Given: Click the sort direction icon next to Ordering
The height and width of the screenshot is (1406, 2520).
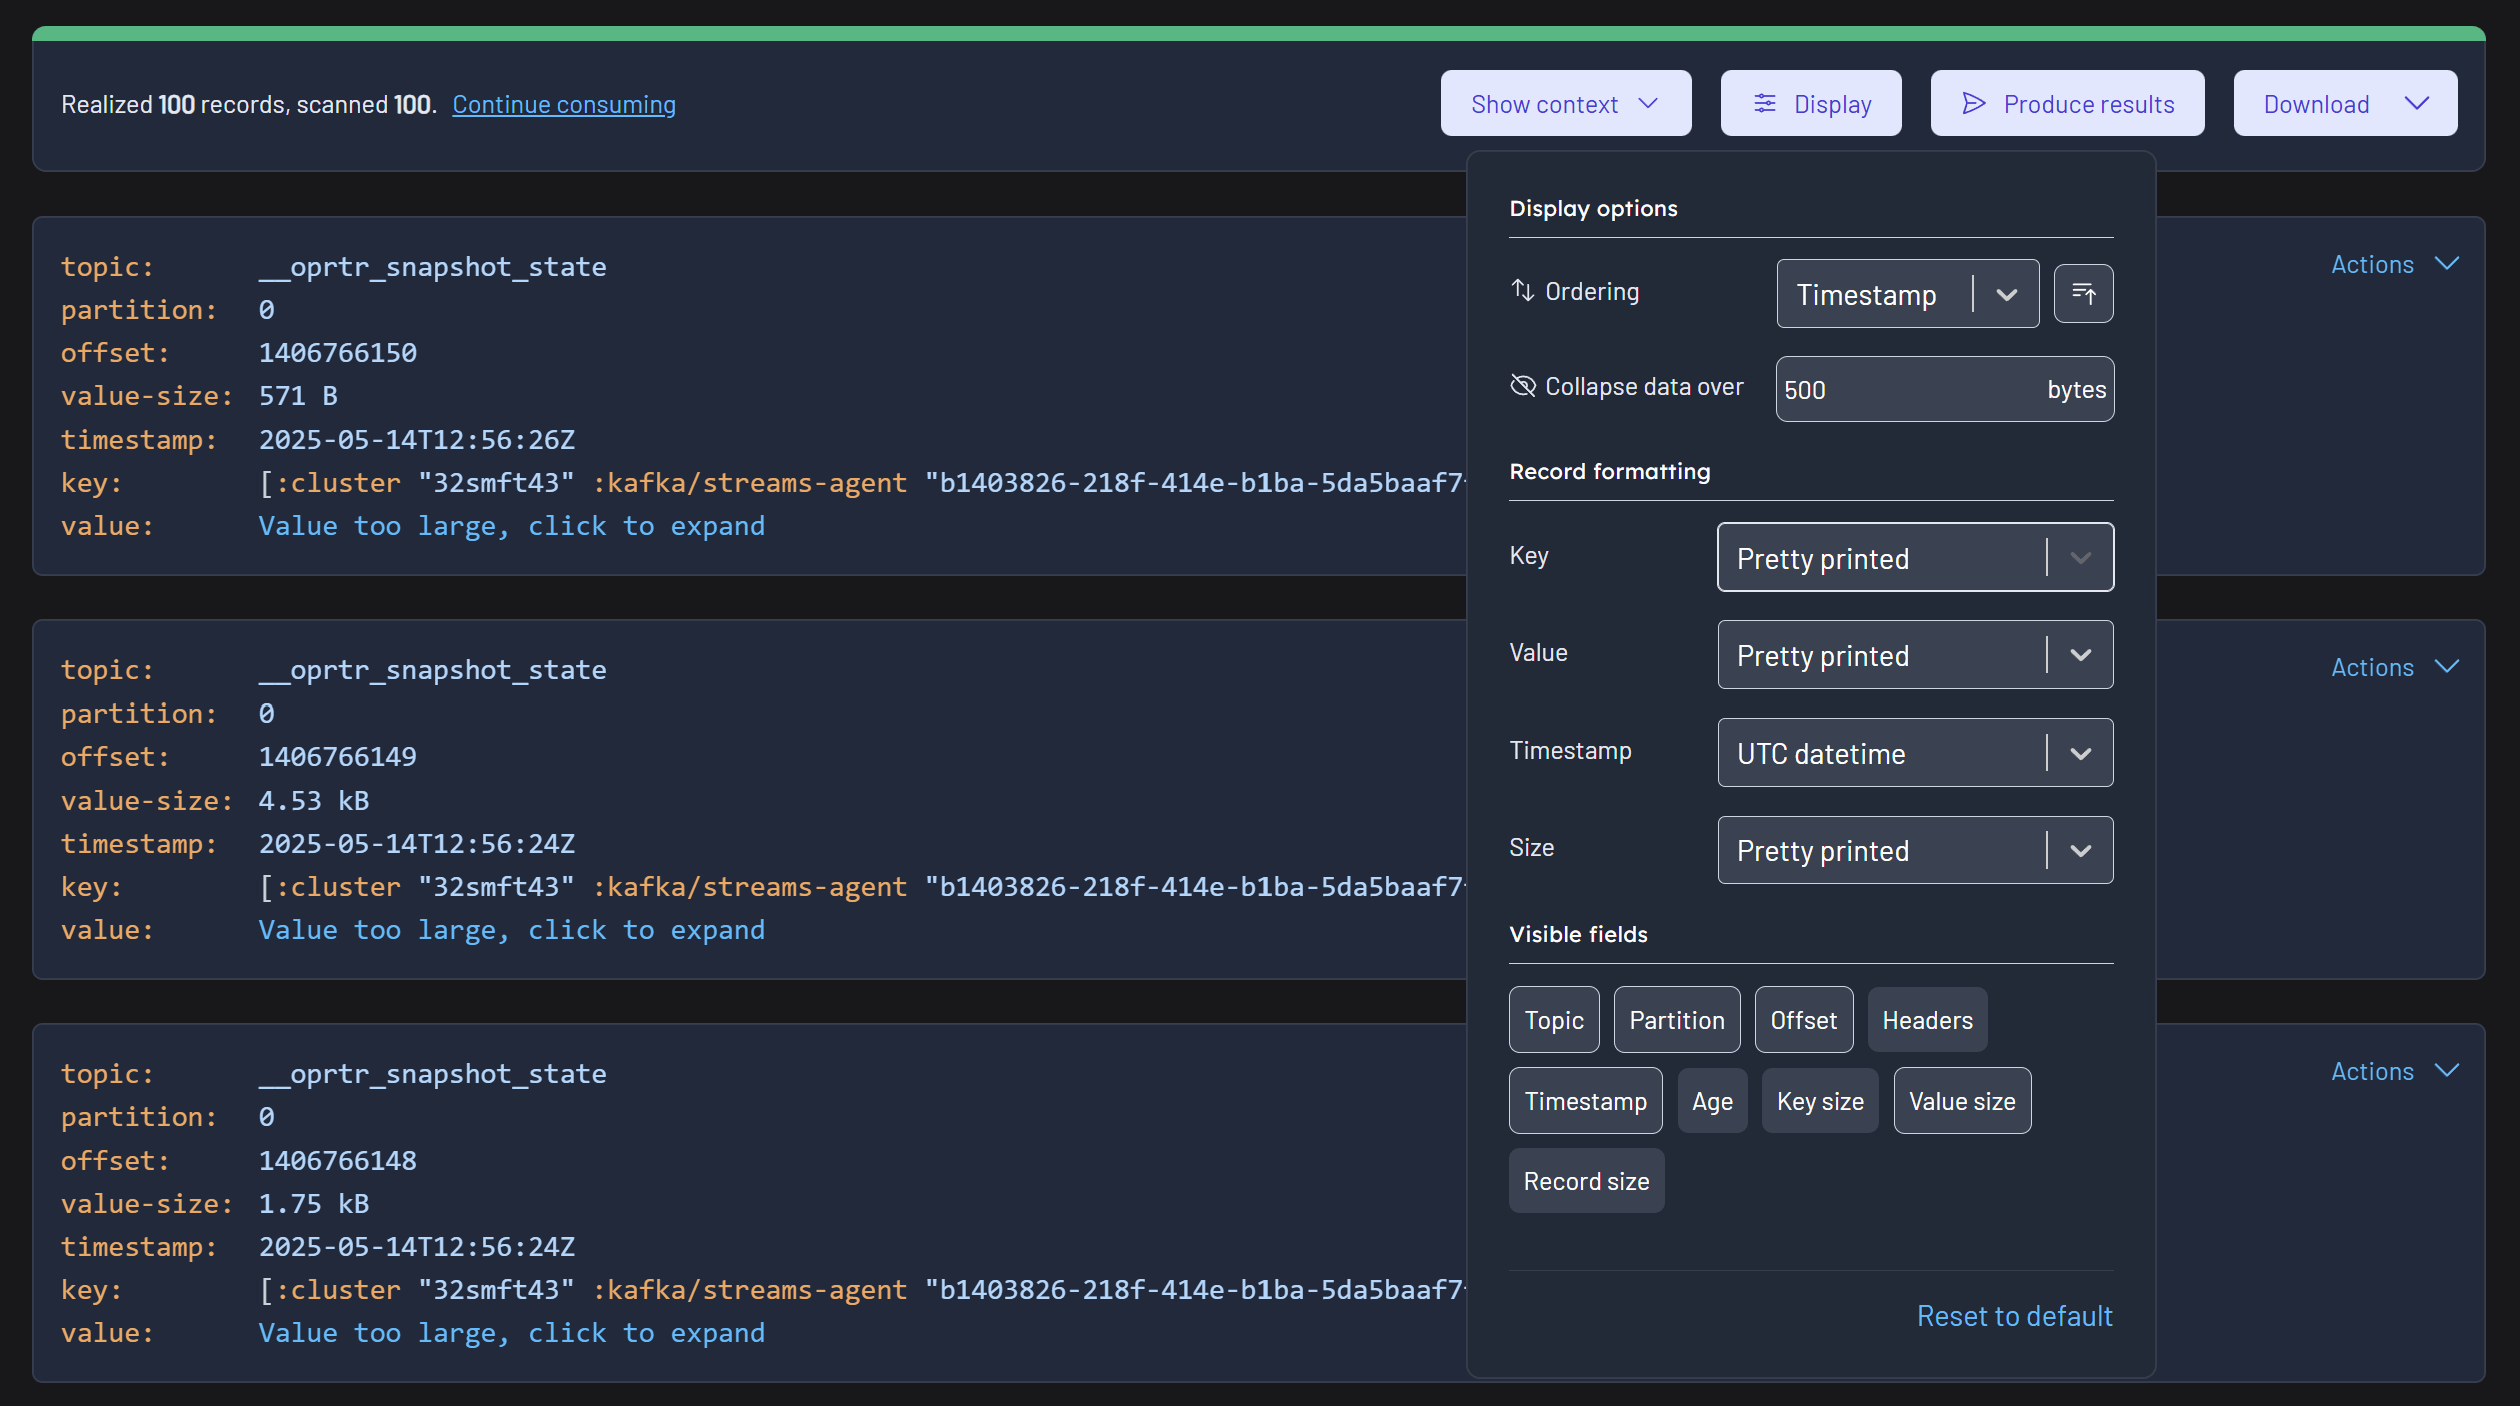Looking at the screenshot, I should tap(2083, 294).
